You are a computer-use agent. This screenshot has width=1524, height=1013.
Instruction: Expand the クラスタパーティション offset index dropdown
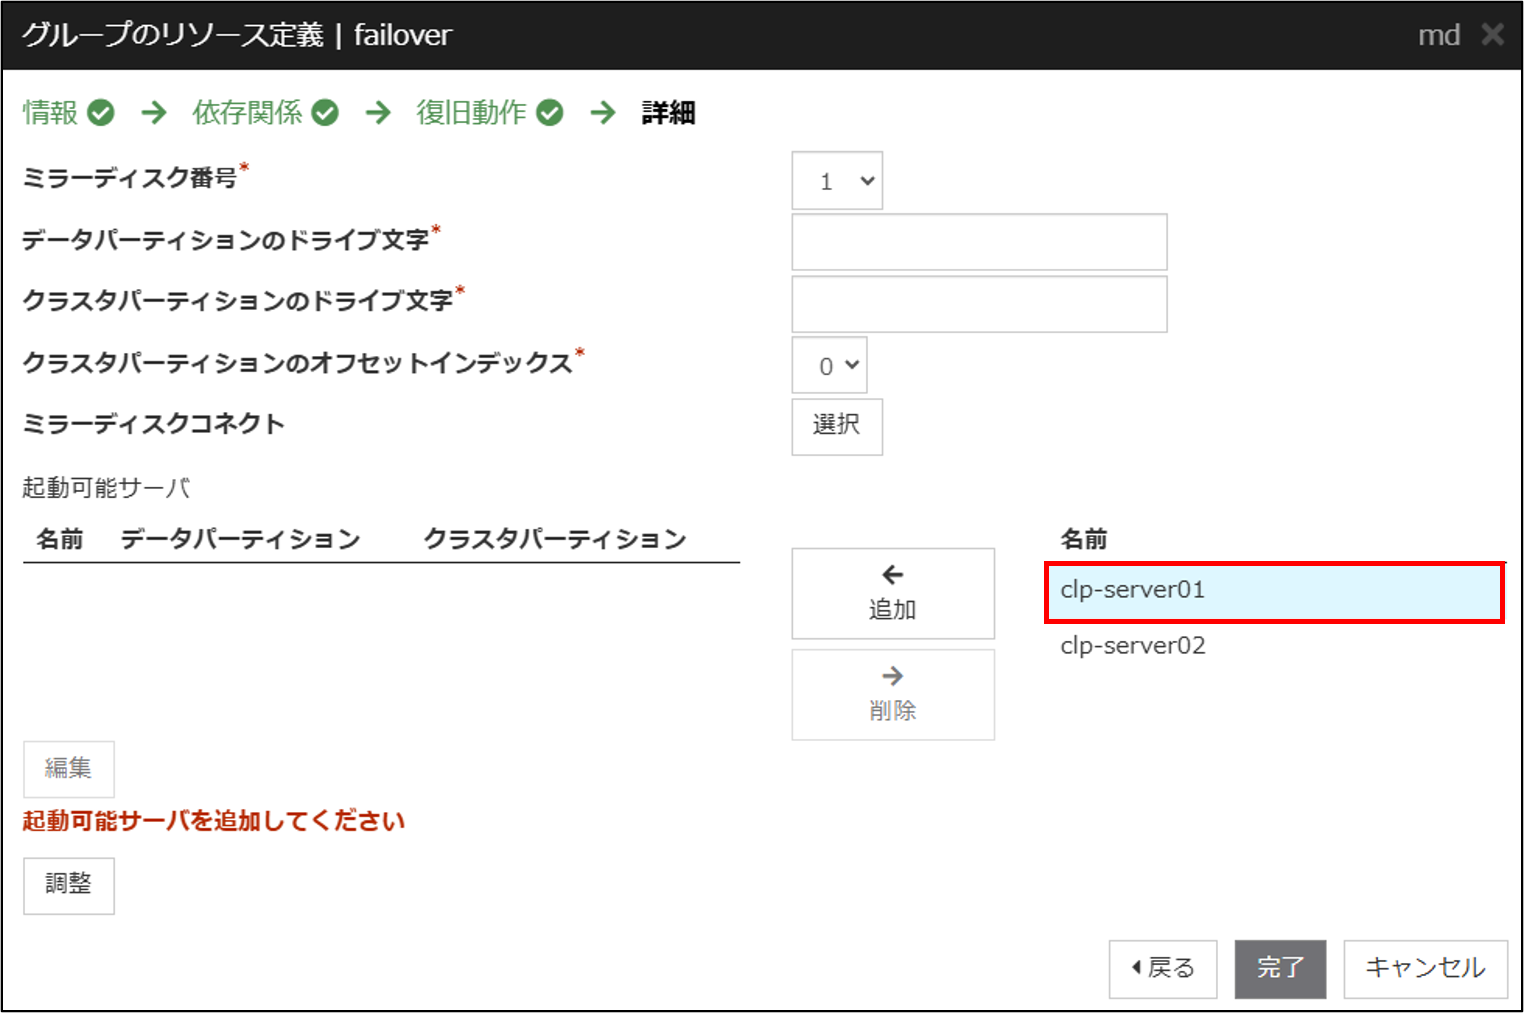[x=829, y=366]
